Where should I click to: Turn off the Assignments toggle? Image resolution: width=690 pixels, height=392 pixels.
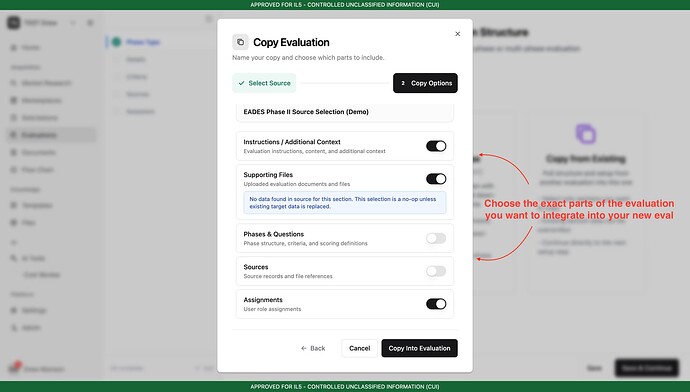pos(436,304)
